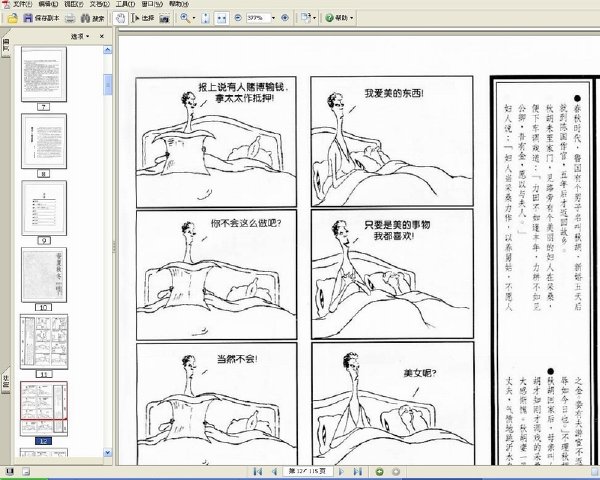Screen dimensions: 600x480
Task: Choose the Zoom In magnifier tool
Action: pyautogui.click(x=185, y=18)
